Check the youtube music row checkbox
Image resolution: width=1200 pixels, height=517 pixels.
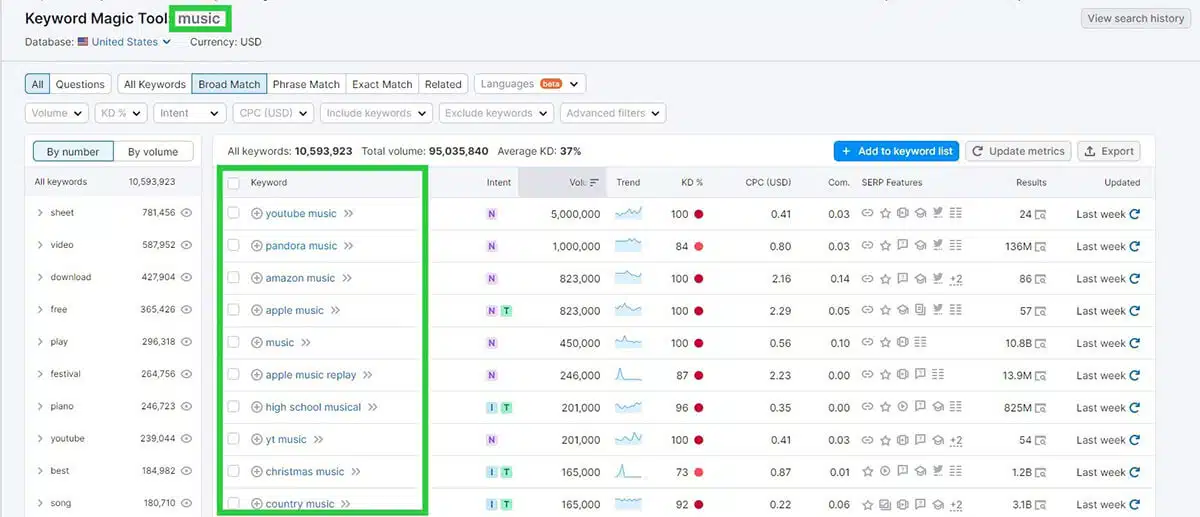click(x=234, y=213)
